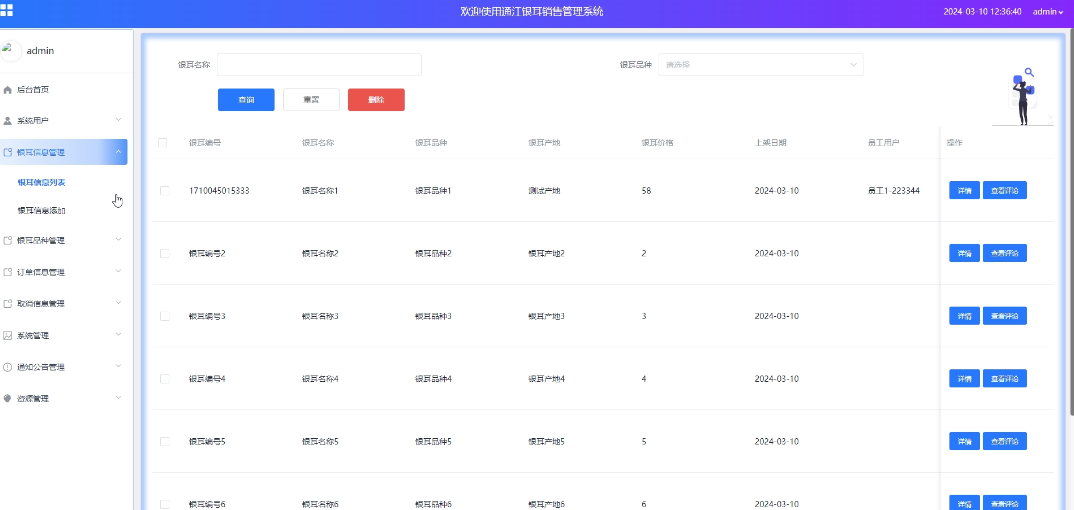Check the row 1710045015333 checkbox
This screenshot has width=1074, height=510.
click(164, 191)
